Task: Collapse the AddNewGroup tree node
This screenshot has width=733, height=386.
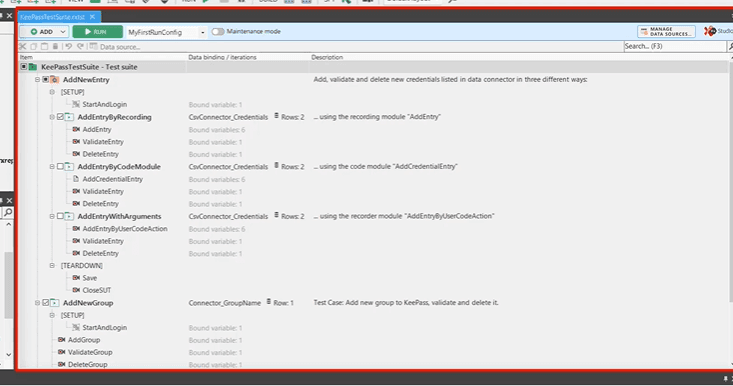Action: (37, 303)
